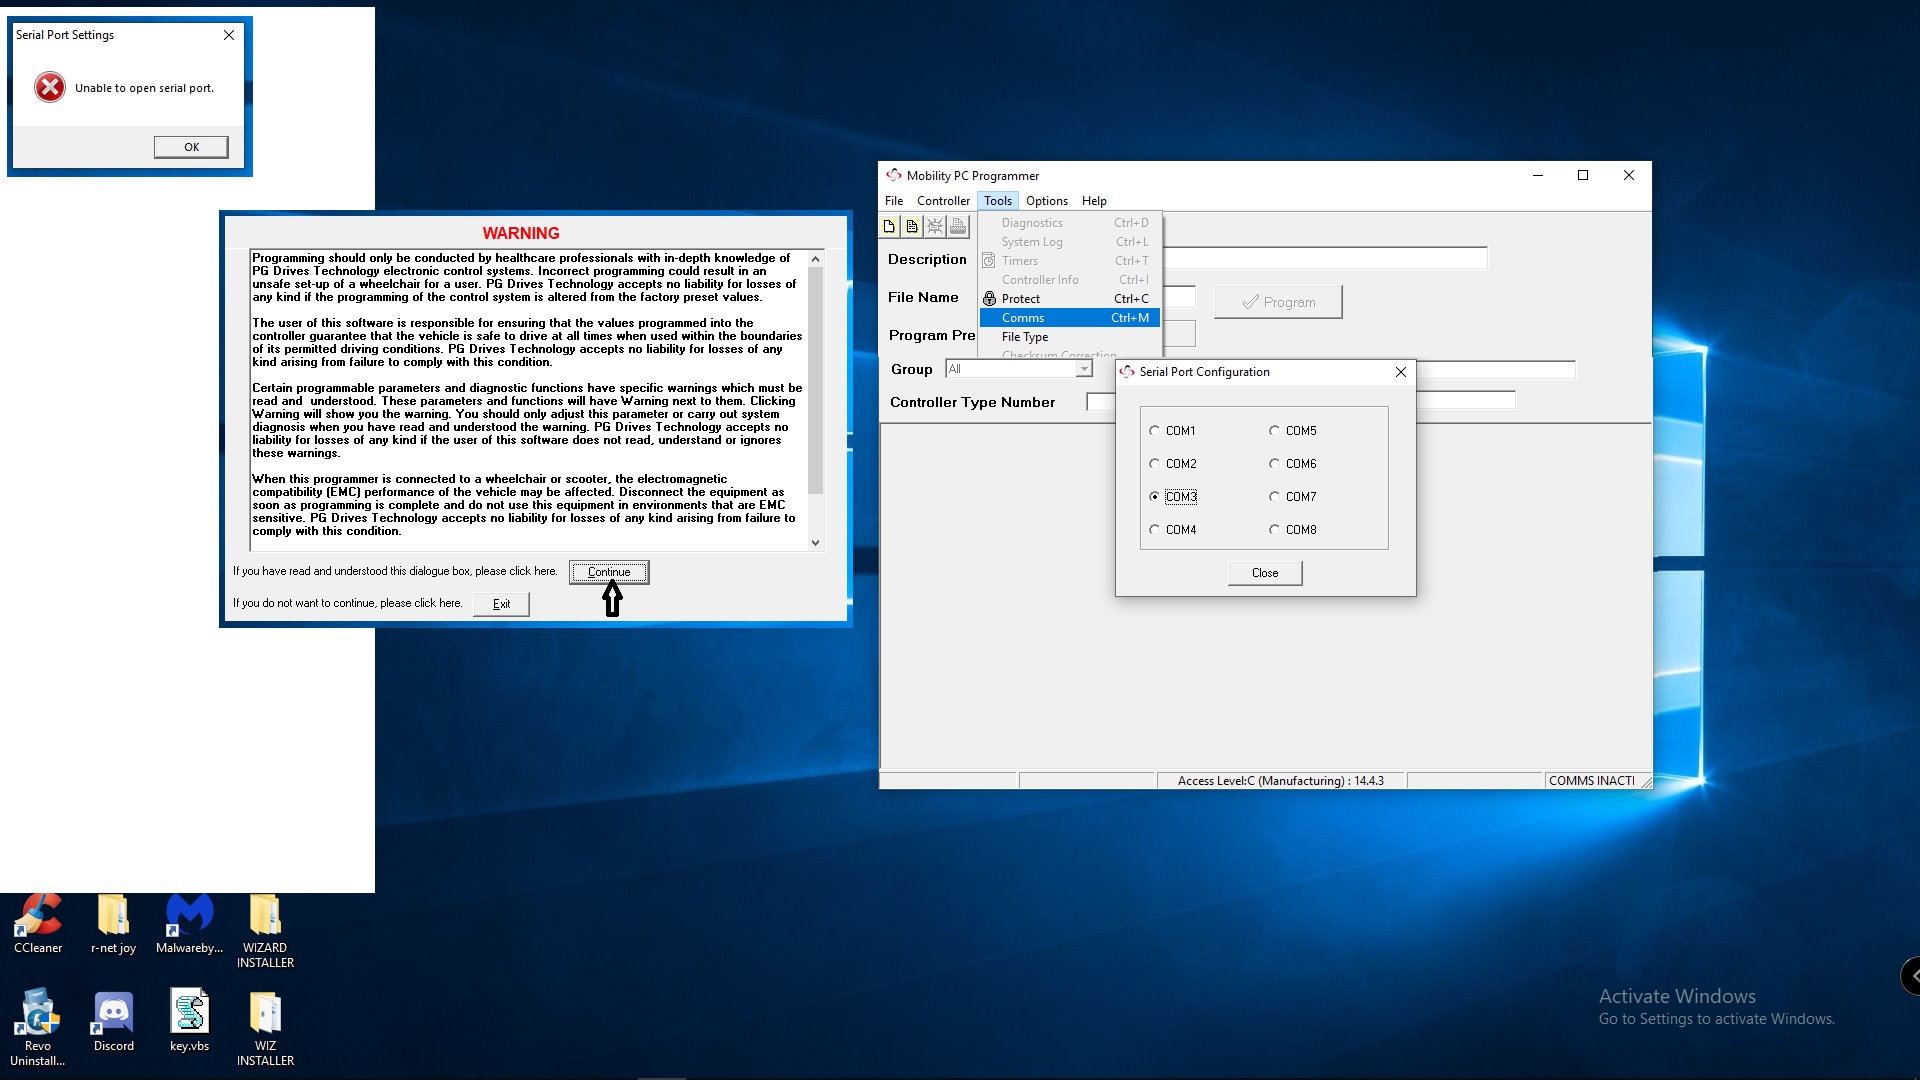Click OK on serial port error
Screen dimensions: 1920x1080
(191, 147)
